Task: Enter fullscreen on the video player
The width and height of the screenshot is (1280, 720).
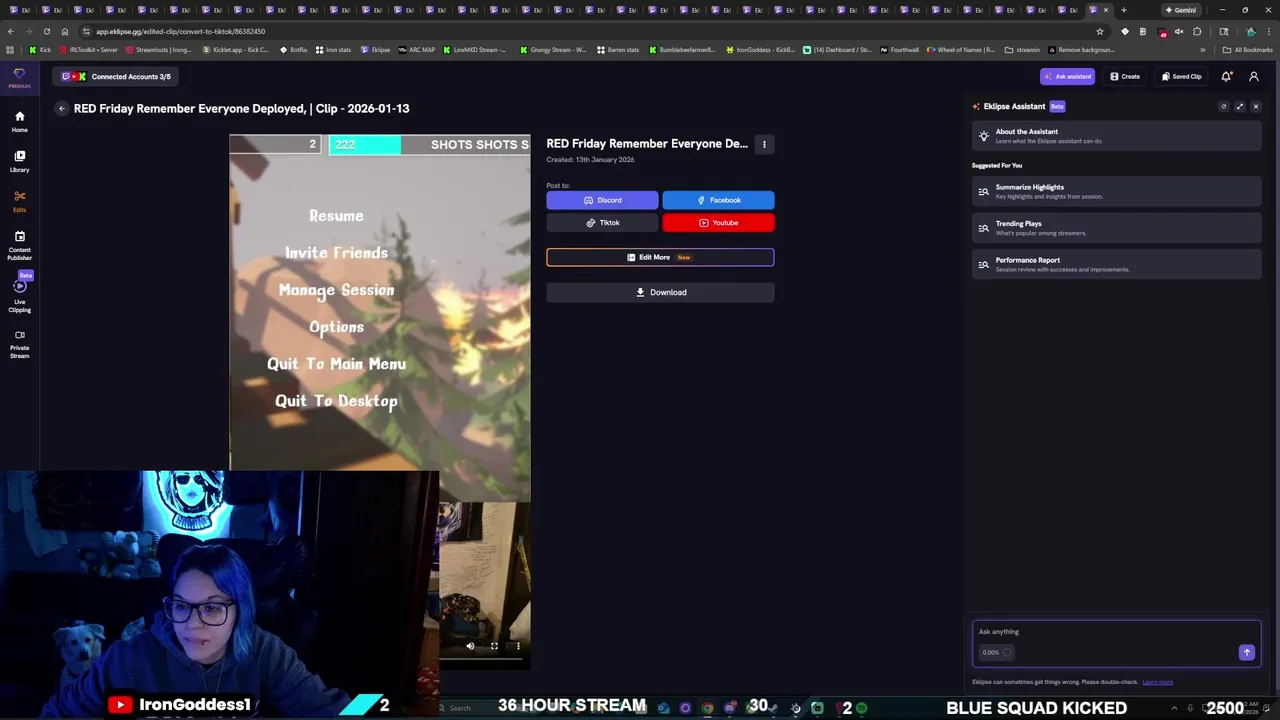Action: pyautogui.click(x=494, y=646)
